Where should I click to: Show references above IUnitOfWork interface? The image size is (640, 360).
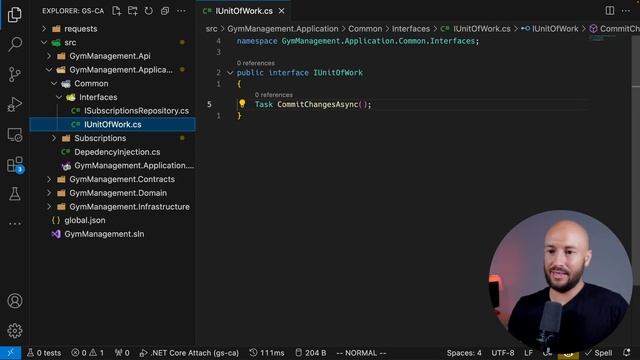coord(256,63)
